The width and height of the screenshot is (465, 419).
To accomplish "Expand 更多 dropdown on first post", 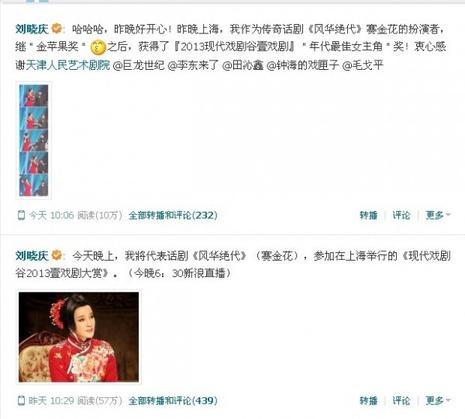I will pos(438,215).
